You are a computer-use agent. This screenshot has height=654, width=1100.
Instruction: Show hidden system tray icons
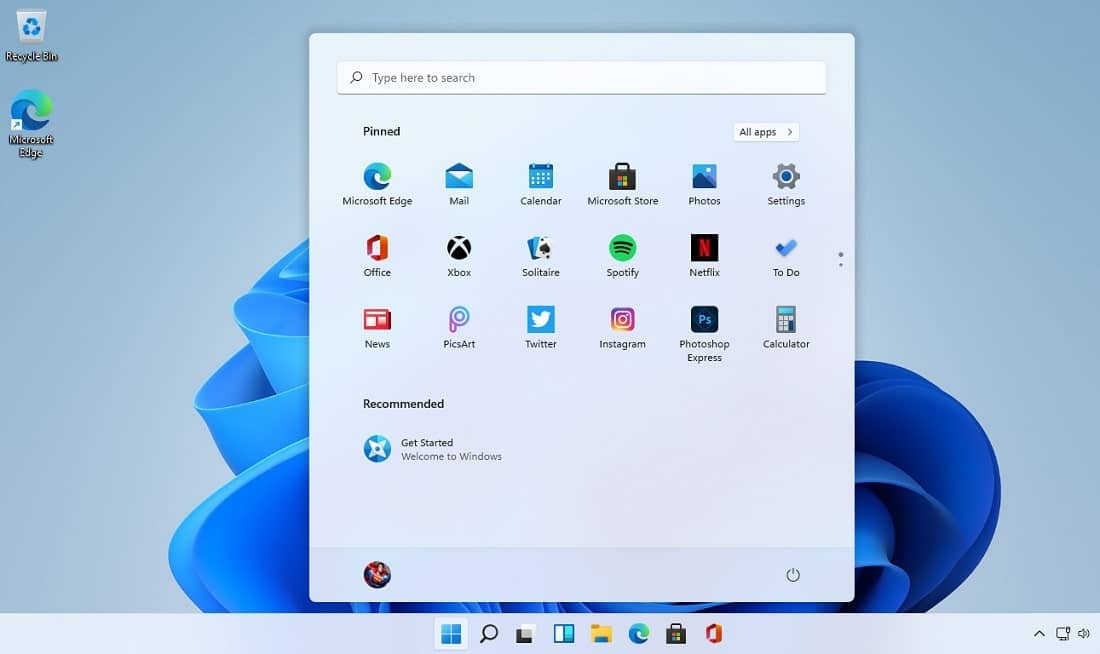coord(1039,634)
